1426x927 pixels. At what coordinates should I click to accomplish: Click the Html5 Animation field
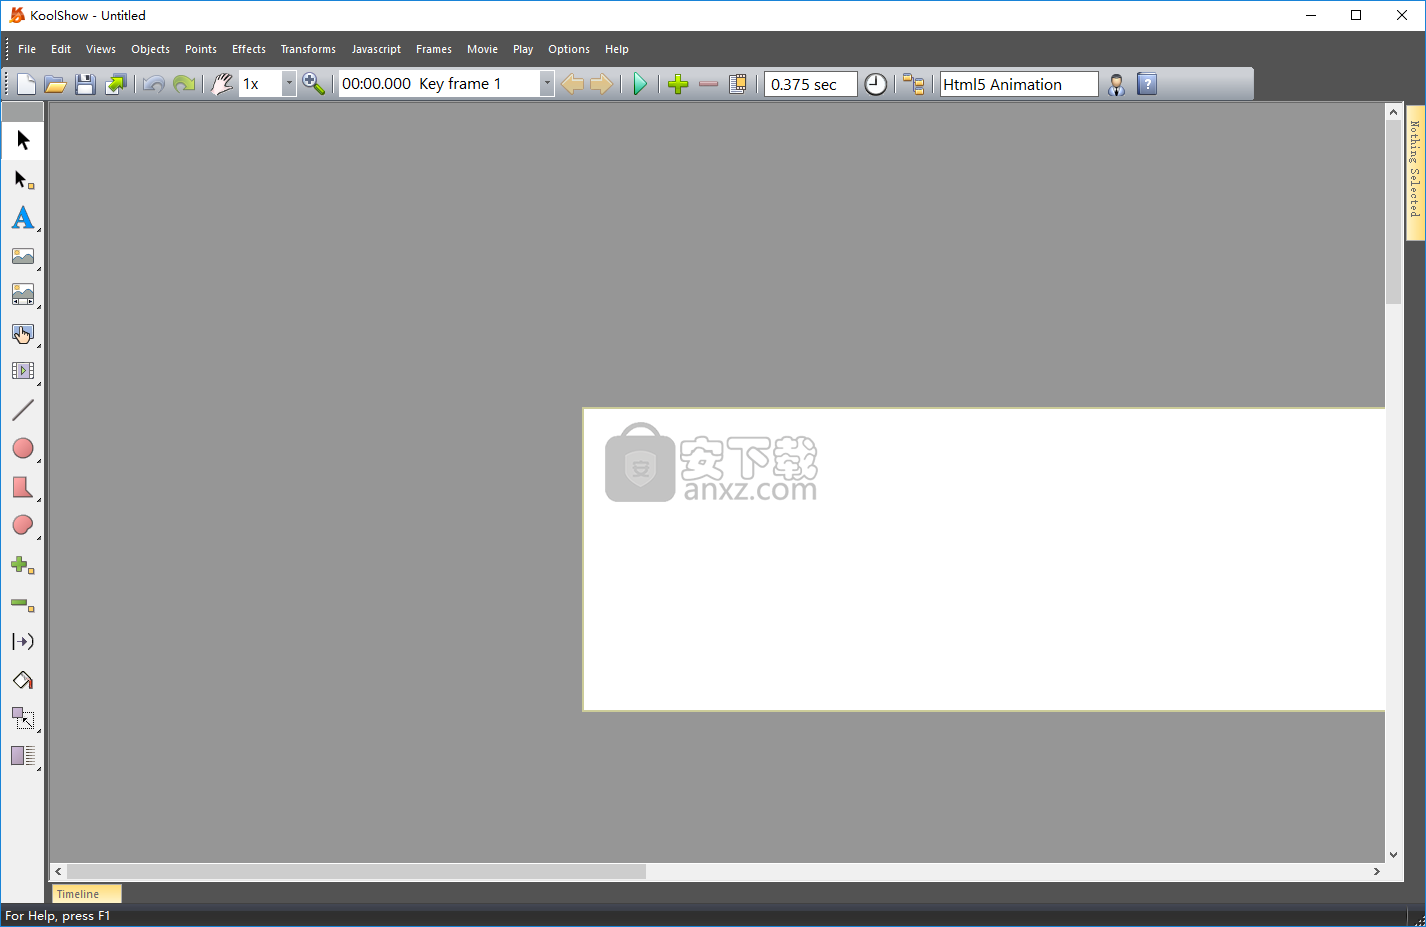tap(1018, 84)
